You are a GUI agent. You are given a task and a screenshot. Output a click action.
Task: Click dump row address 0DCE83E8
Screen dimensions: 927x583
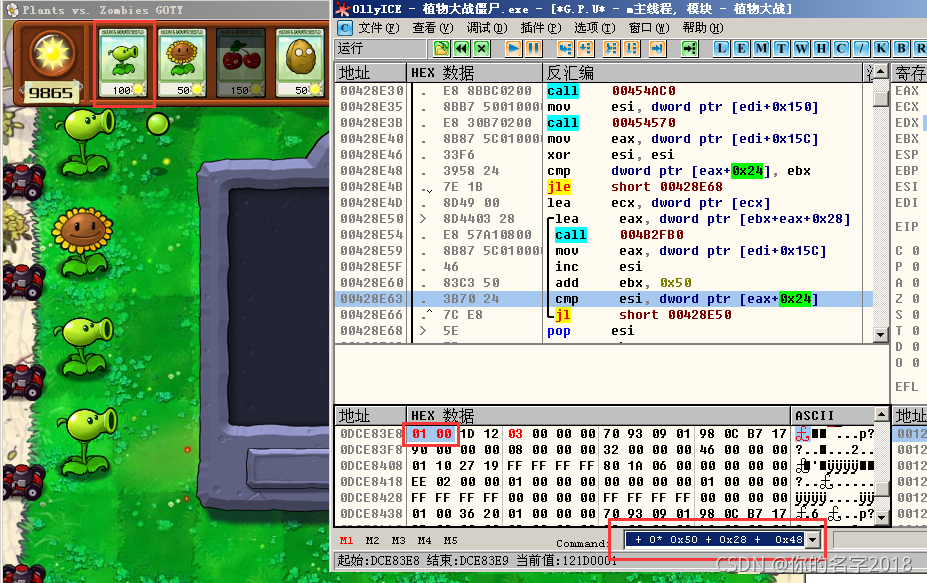click(371, 434)
